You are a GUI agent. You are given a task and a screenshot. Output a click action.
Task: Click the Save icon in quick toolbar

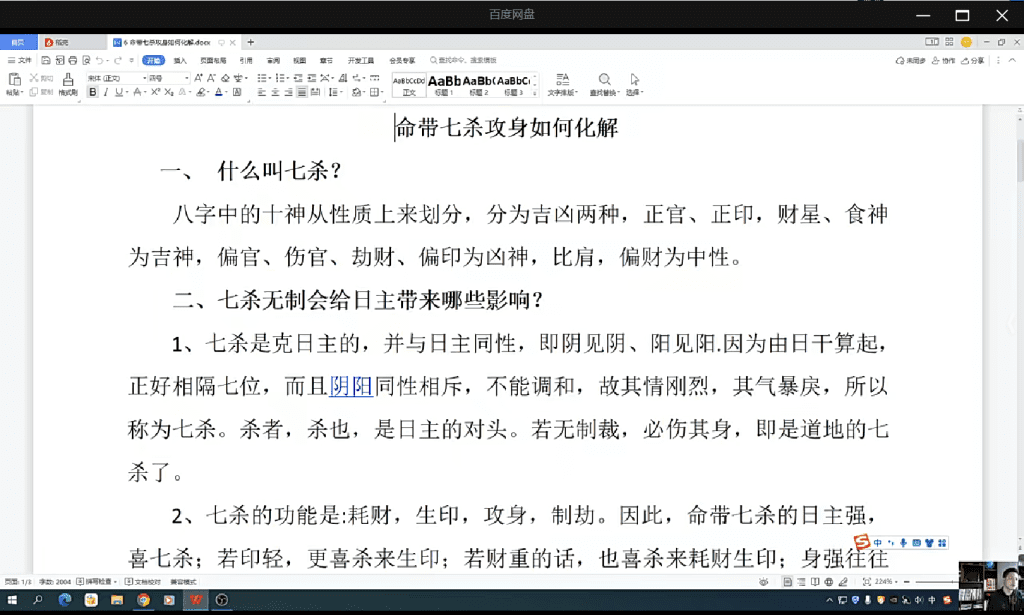click(x=46, y=61)
